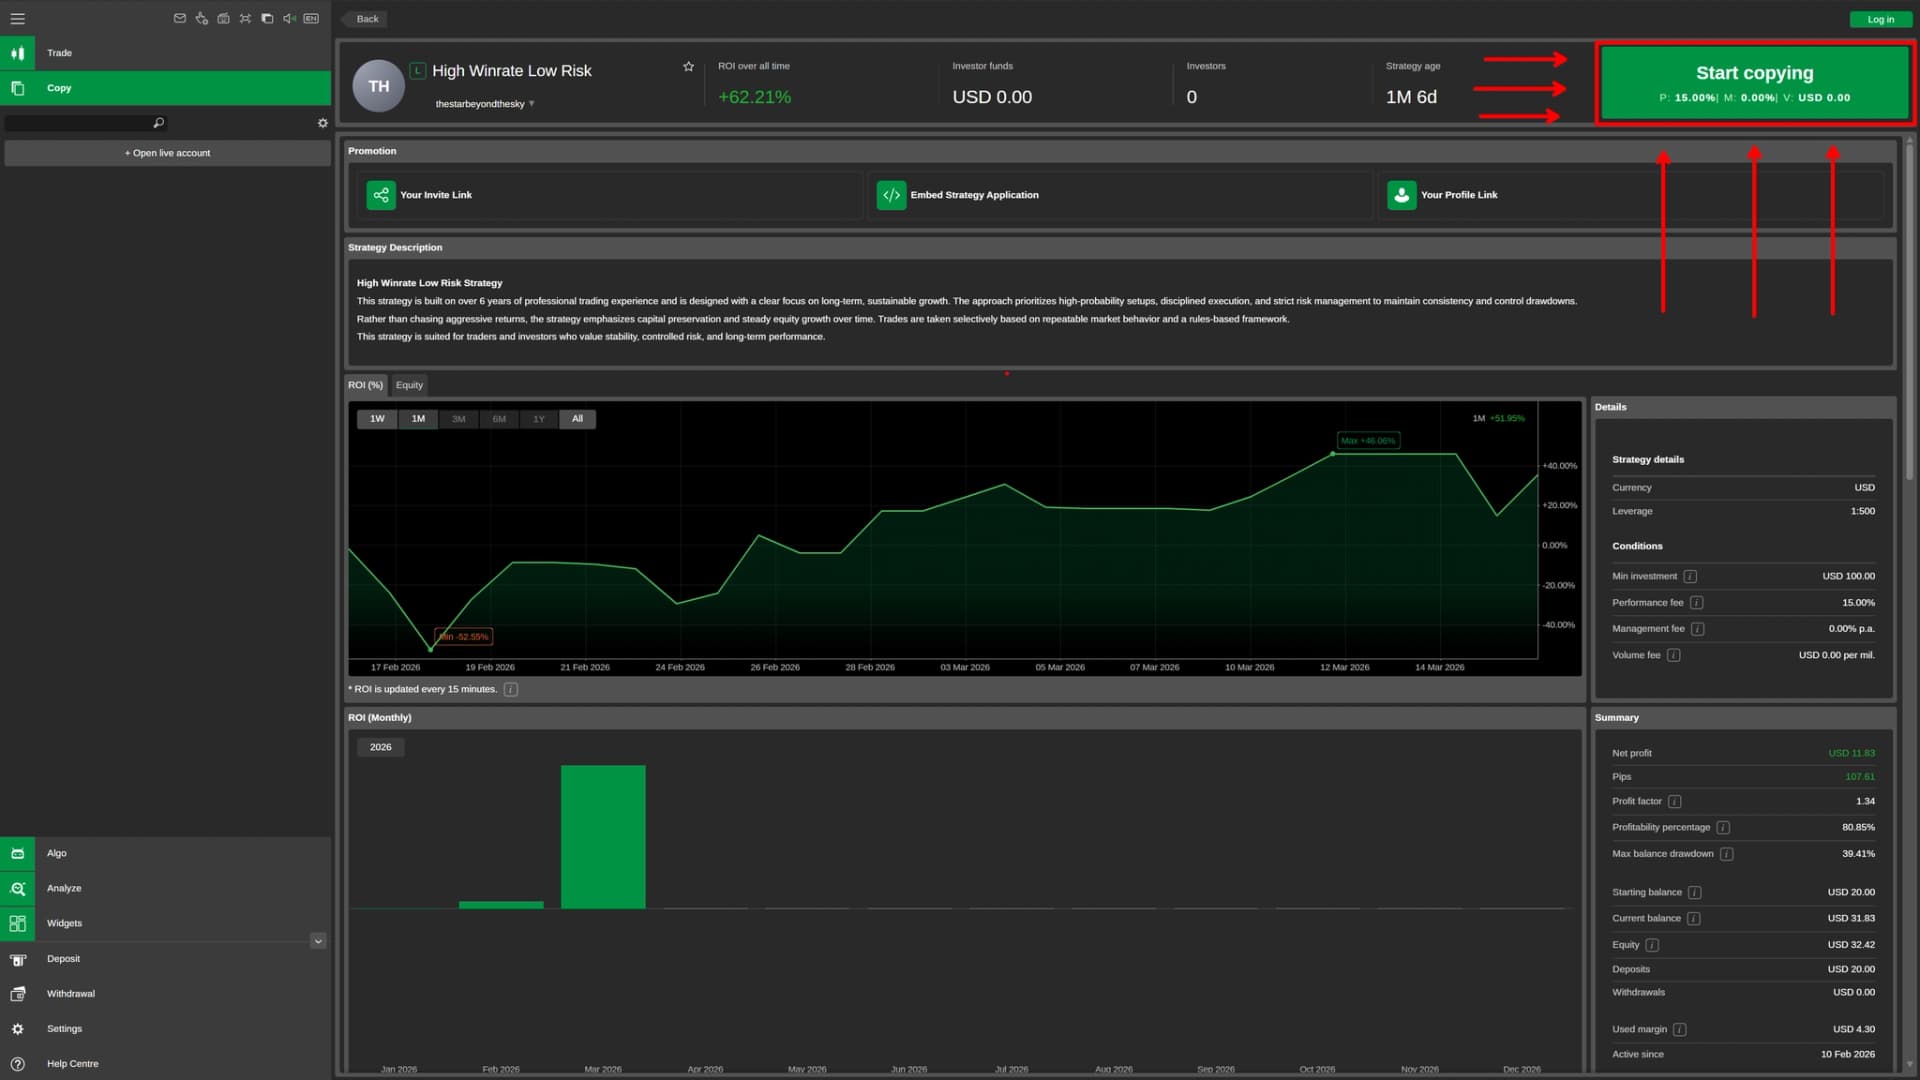Open the mail inbox icon in top toolbar
This screenshot has height=1080, width=1920.
pos(180,18)
